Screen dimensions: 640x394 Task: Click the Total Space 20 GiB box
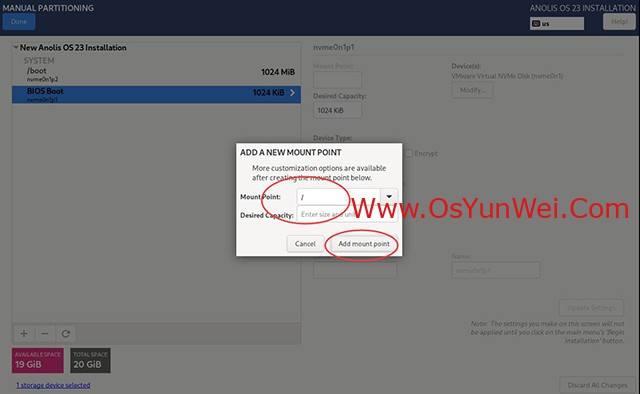tap(90, 360)
